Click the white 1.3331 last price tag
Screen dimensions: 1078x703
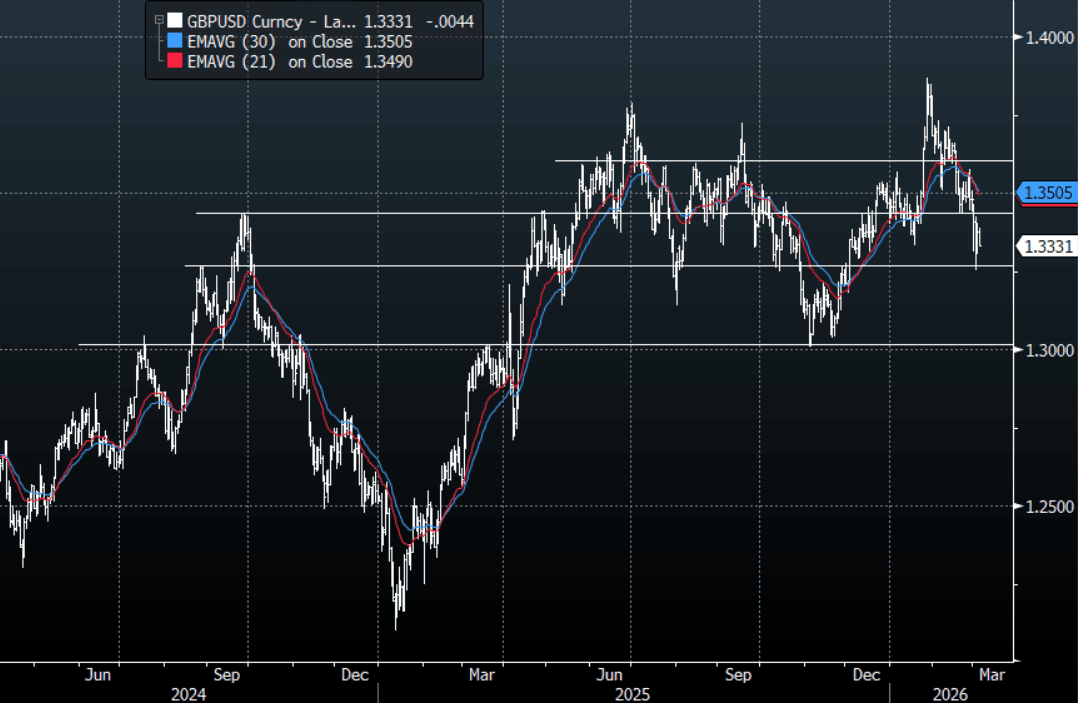pyautogui.click(x=1045, y=246)
